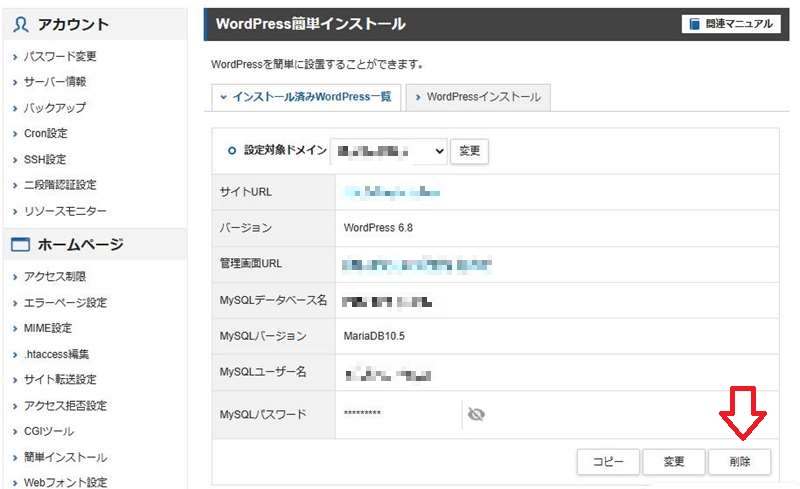
Task: Open アクセス制限 in the sidebar
Action: (55, 277)
